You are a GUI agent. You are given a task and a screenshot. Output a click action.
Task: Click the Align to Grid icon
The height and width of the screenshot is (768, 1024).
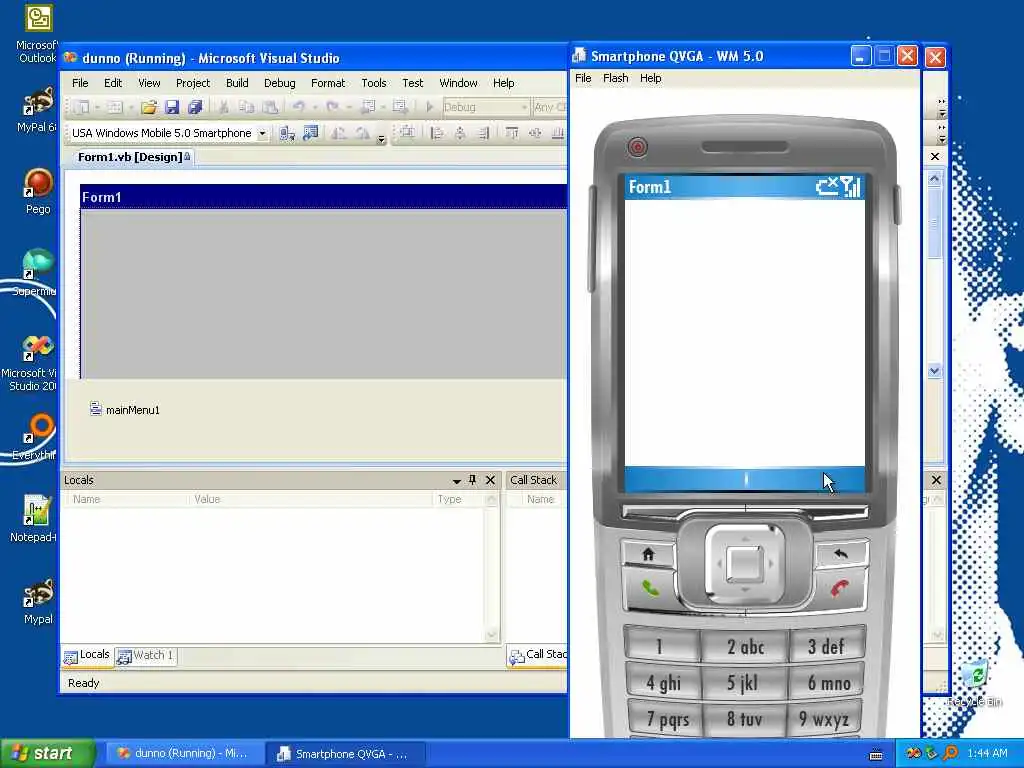point(408,133)
